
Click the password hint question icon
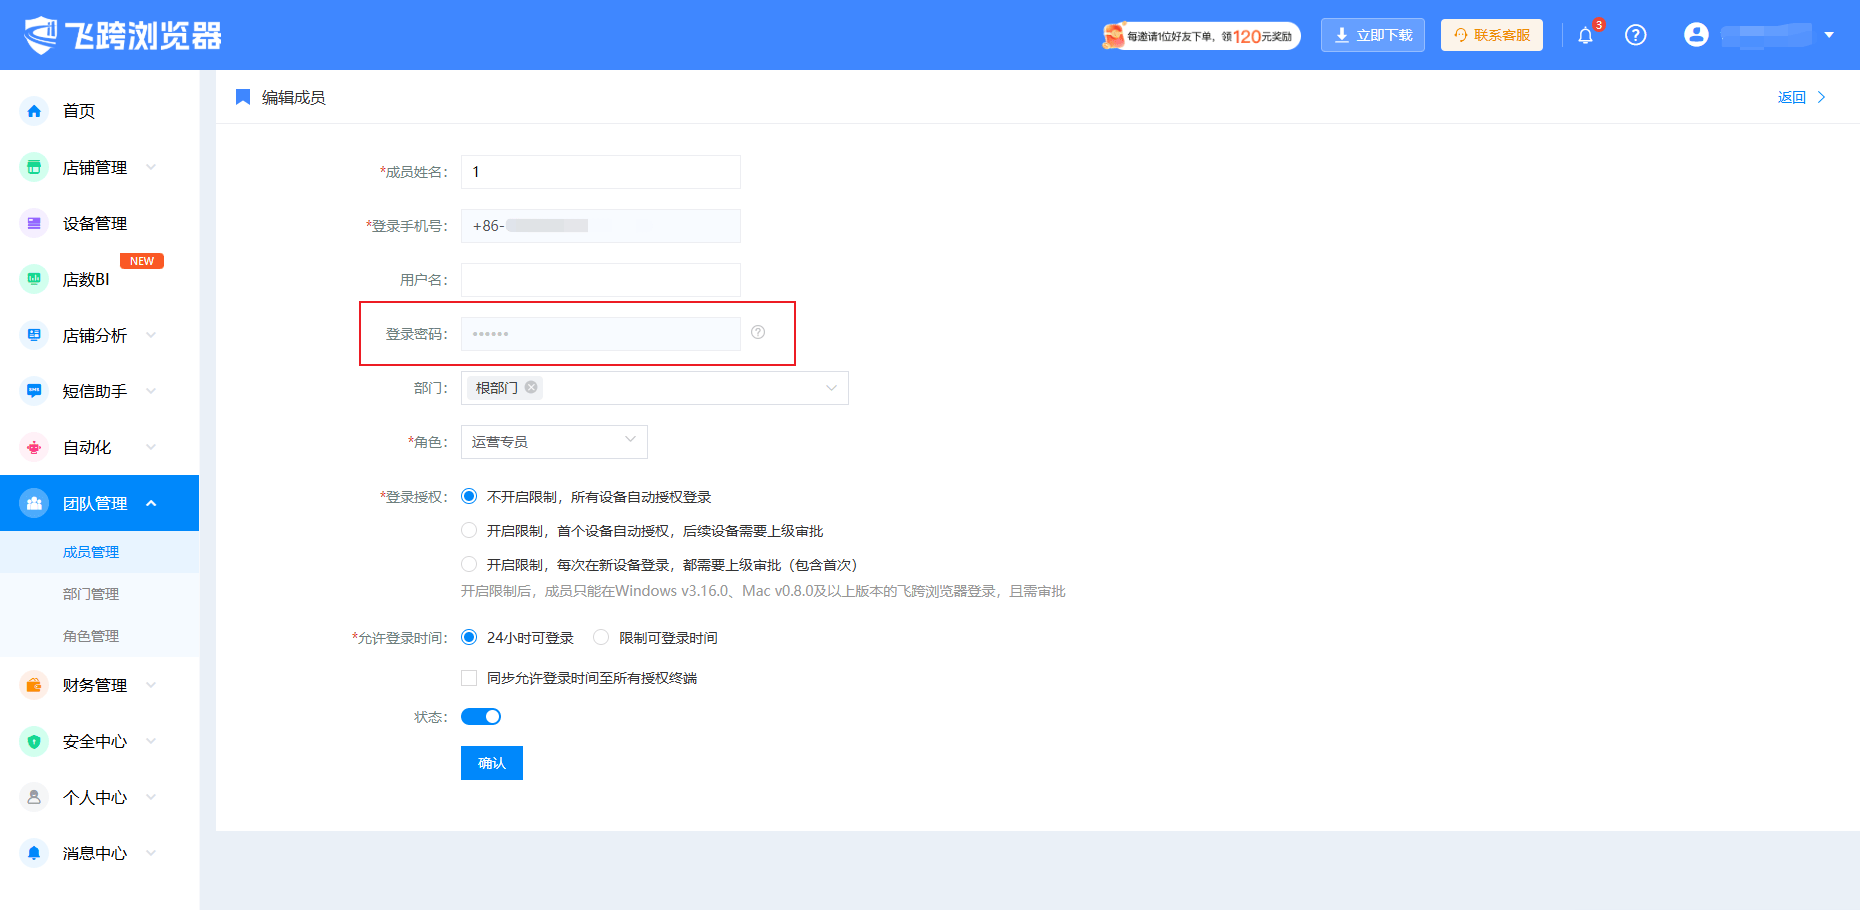[x=758, y=332]
